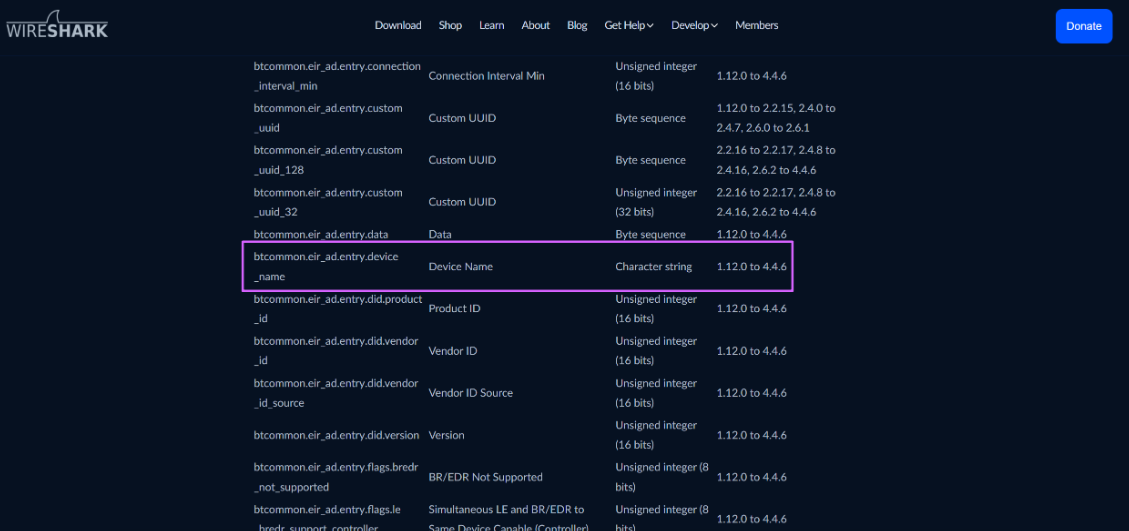Go to the Shop page
The image size is (1129, 531).
click(450, 25)
